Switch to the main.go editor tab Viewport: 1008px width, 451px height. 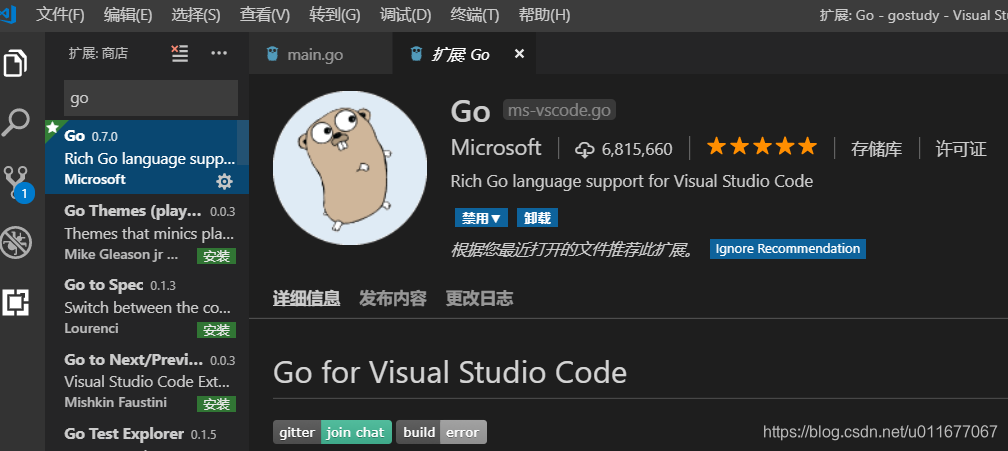coord(320,54)
